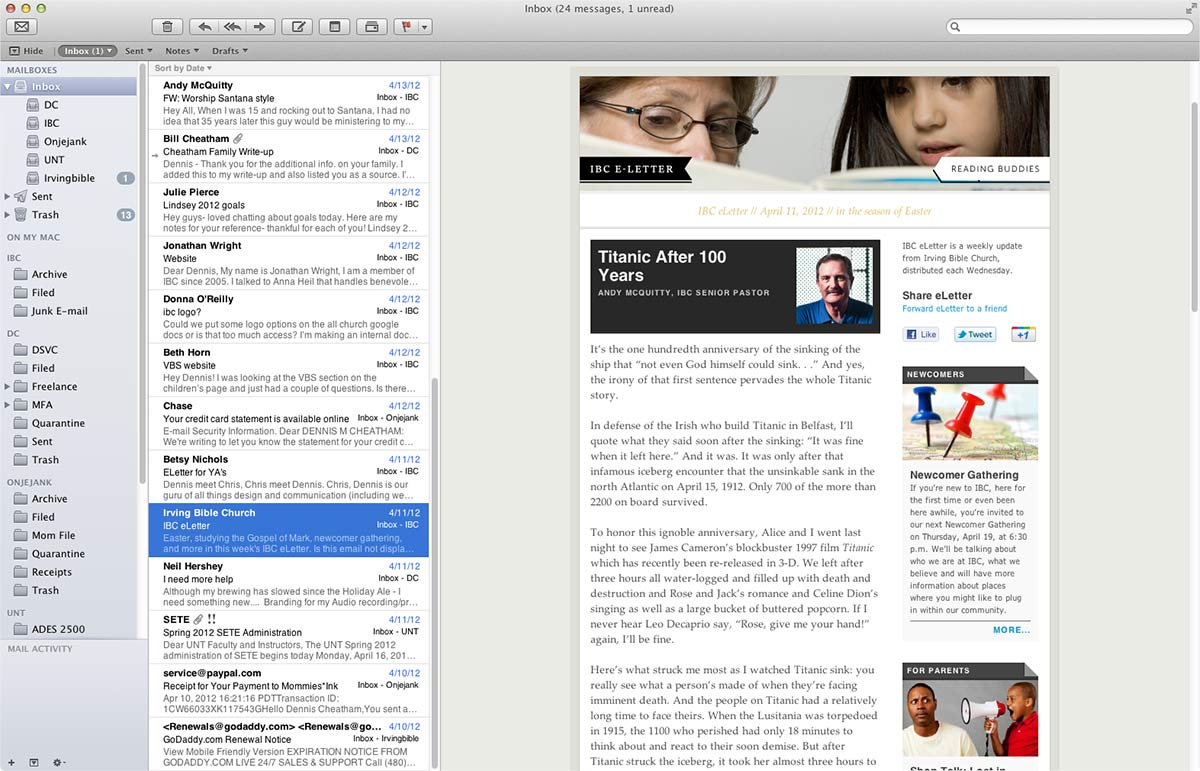Open the Onjejank inbox
This screenshot has width=1200, height=771.
coord(65,142)
